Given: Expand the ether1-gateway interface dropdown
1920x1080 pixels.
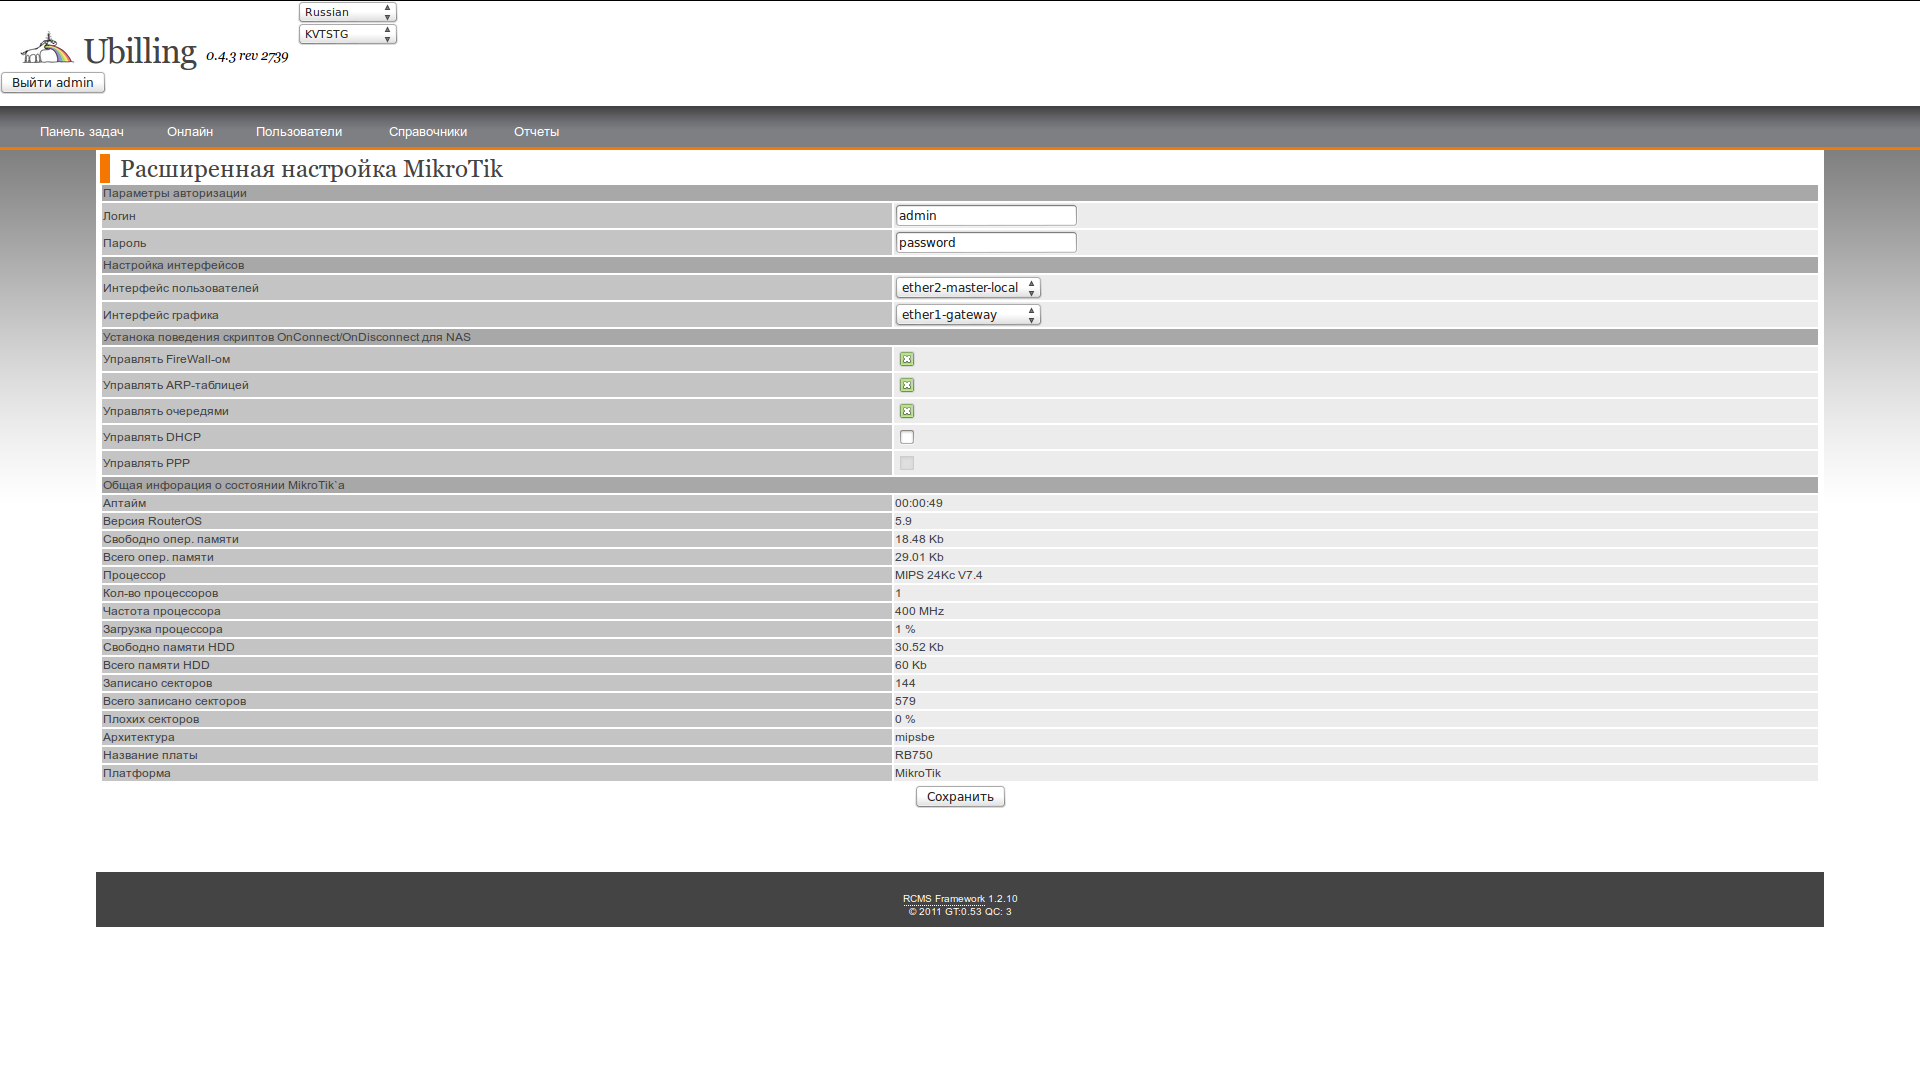Looking at the screenshot, I should tap(967, 315).
